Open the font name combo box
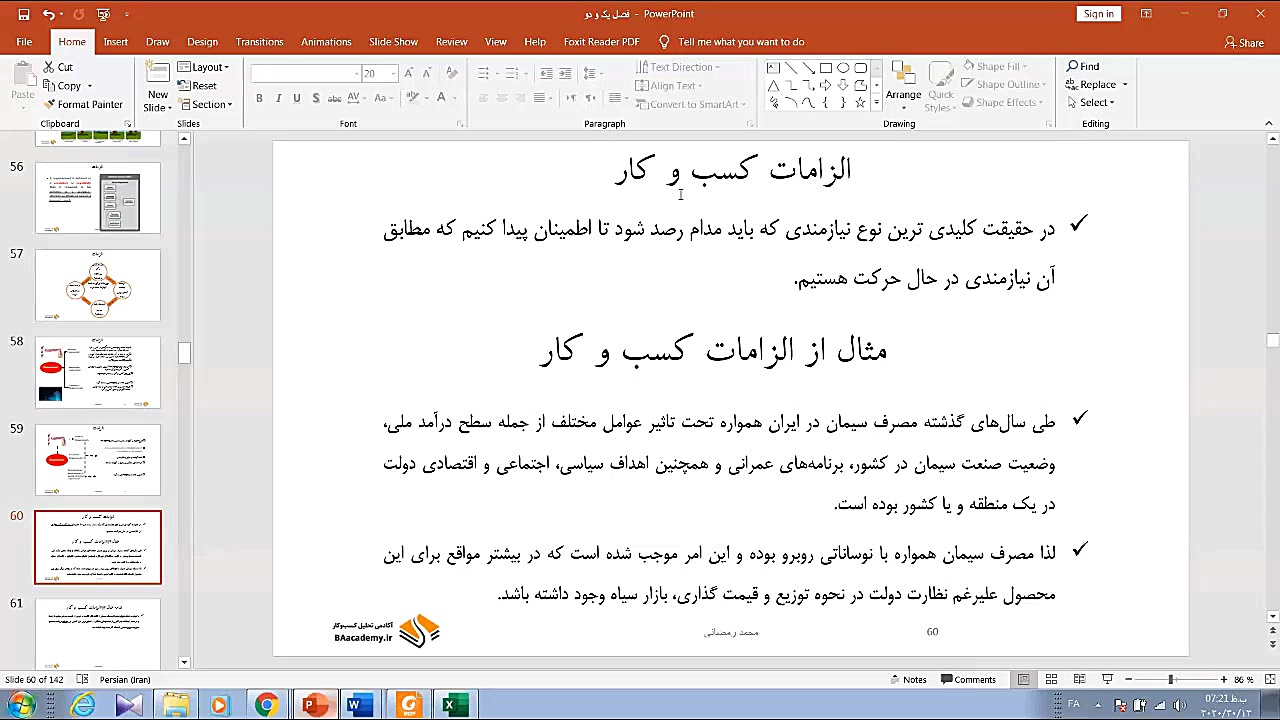 [305, 74]
